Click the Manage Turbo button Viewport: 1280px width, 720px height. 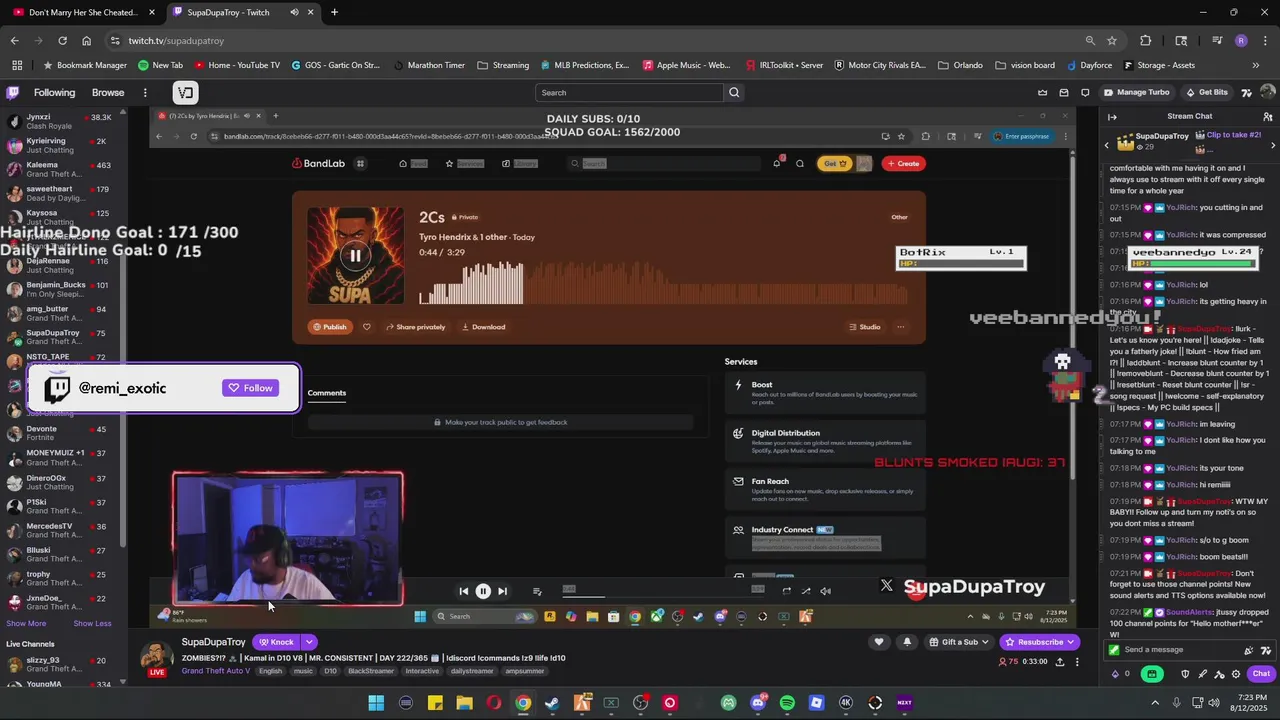point(1136,92)
